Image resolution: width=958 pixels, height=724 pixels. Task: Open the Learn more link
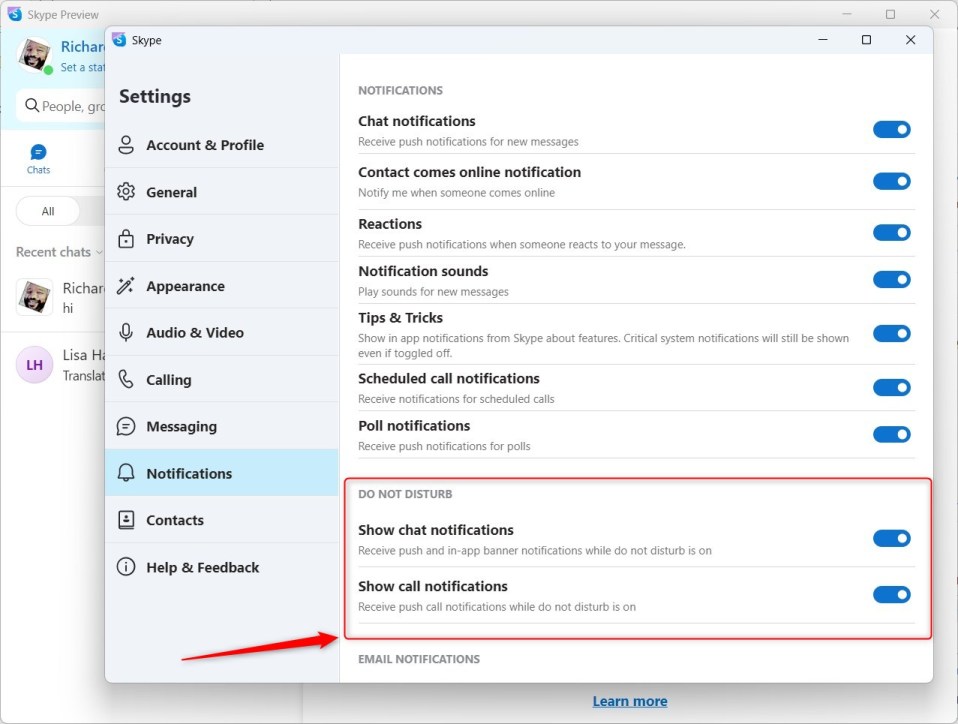630,701
